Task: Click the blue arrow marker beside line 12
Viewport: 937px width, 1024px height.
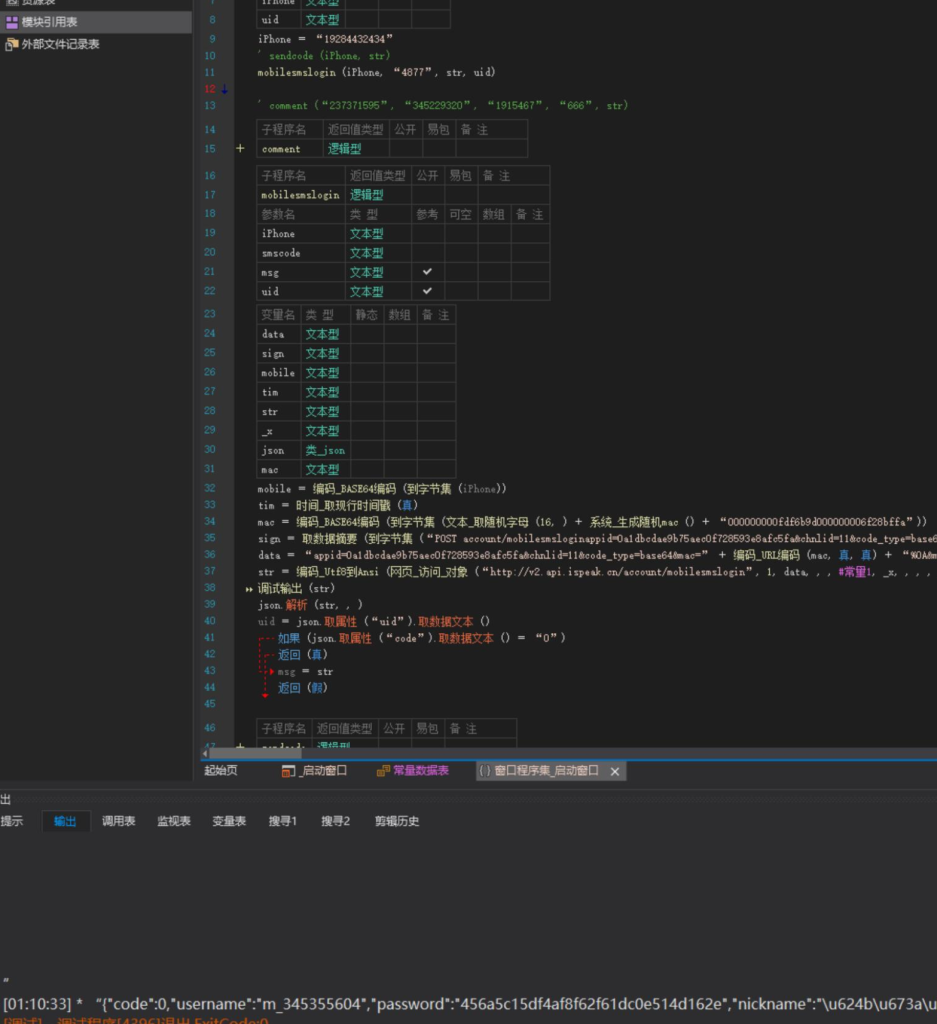Action: pos(224,89)
